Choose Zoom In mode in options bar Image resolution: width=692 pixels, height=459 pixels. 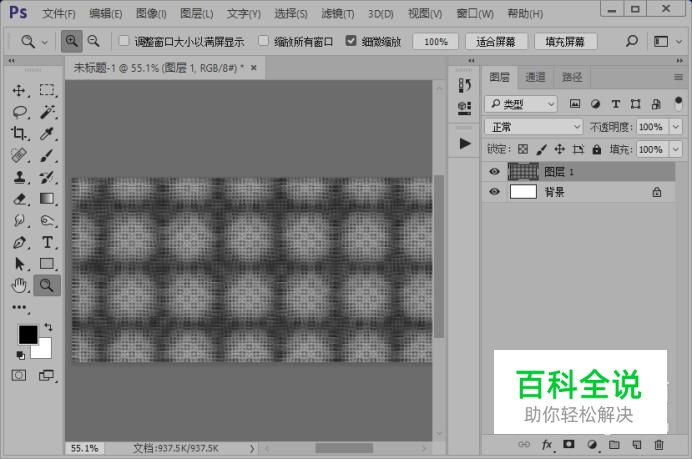coord(71,41)
